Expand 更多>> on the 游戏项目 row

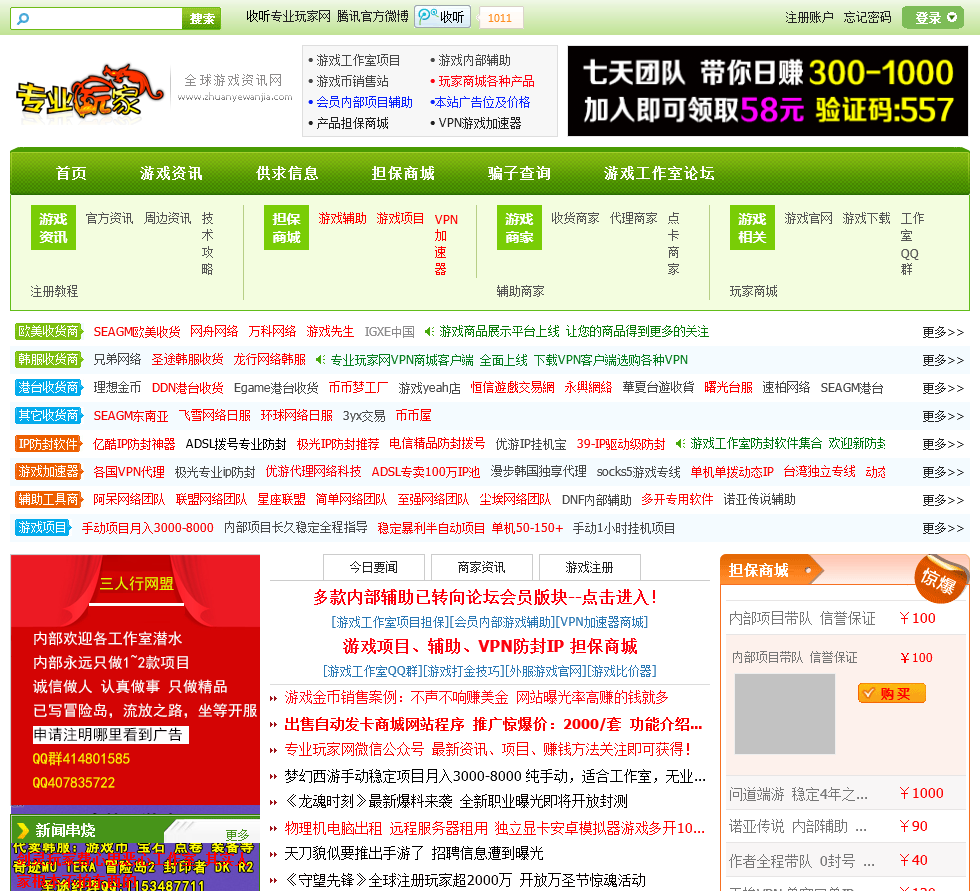click(x=942, y=529)
